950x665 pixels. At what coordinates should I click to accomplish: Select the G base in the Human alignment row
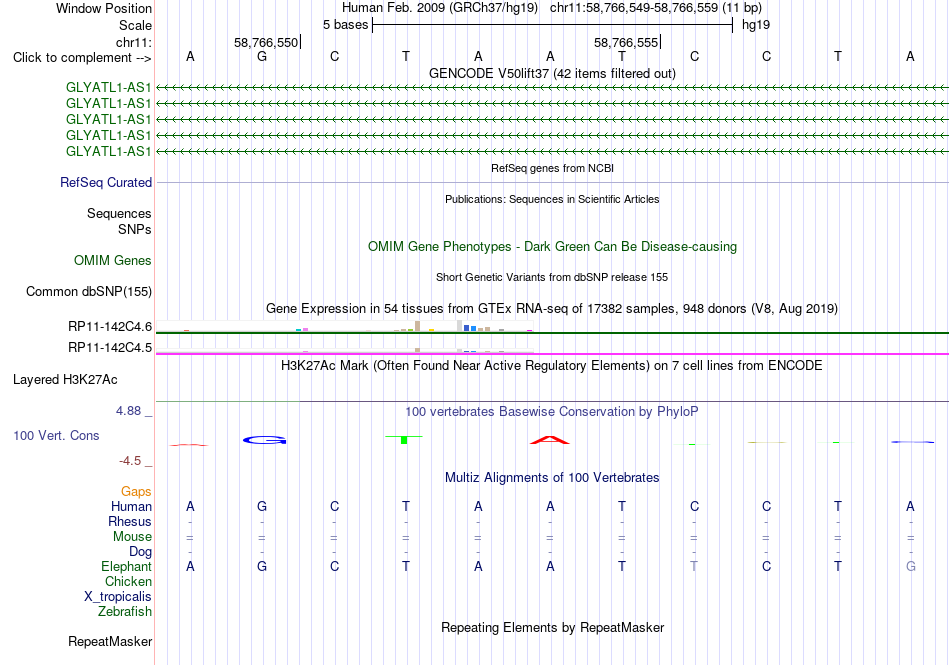click(262, 506)
